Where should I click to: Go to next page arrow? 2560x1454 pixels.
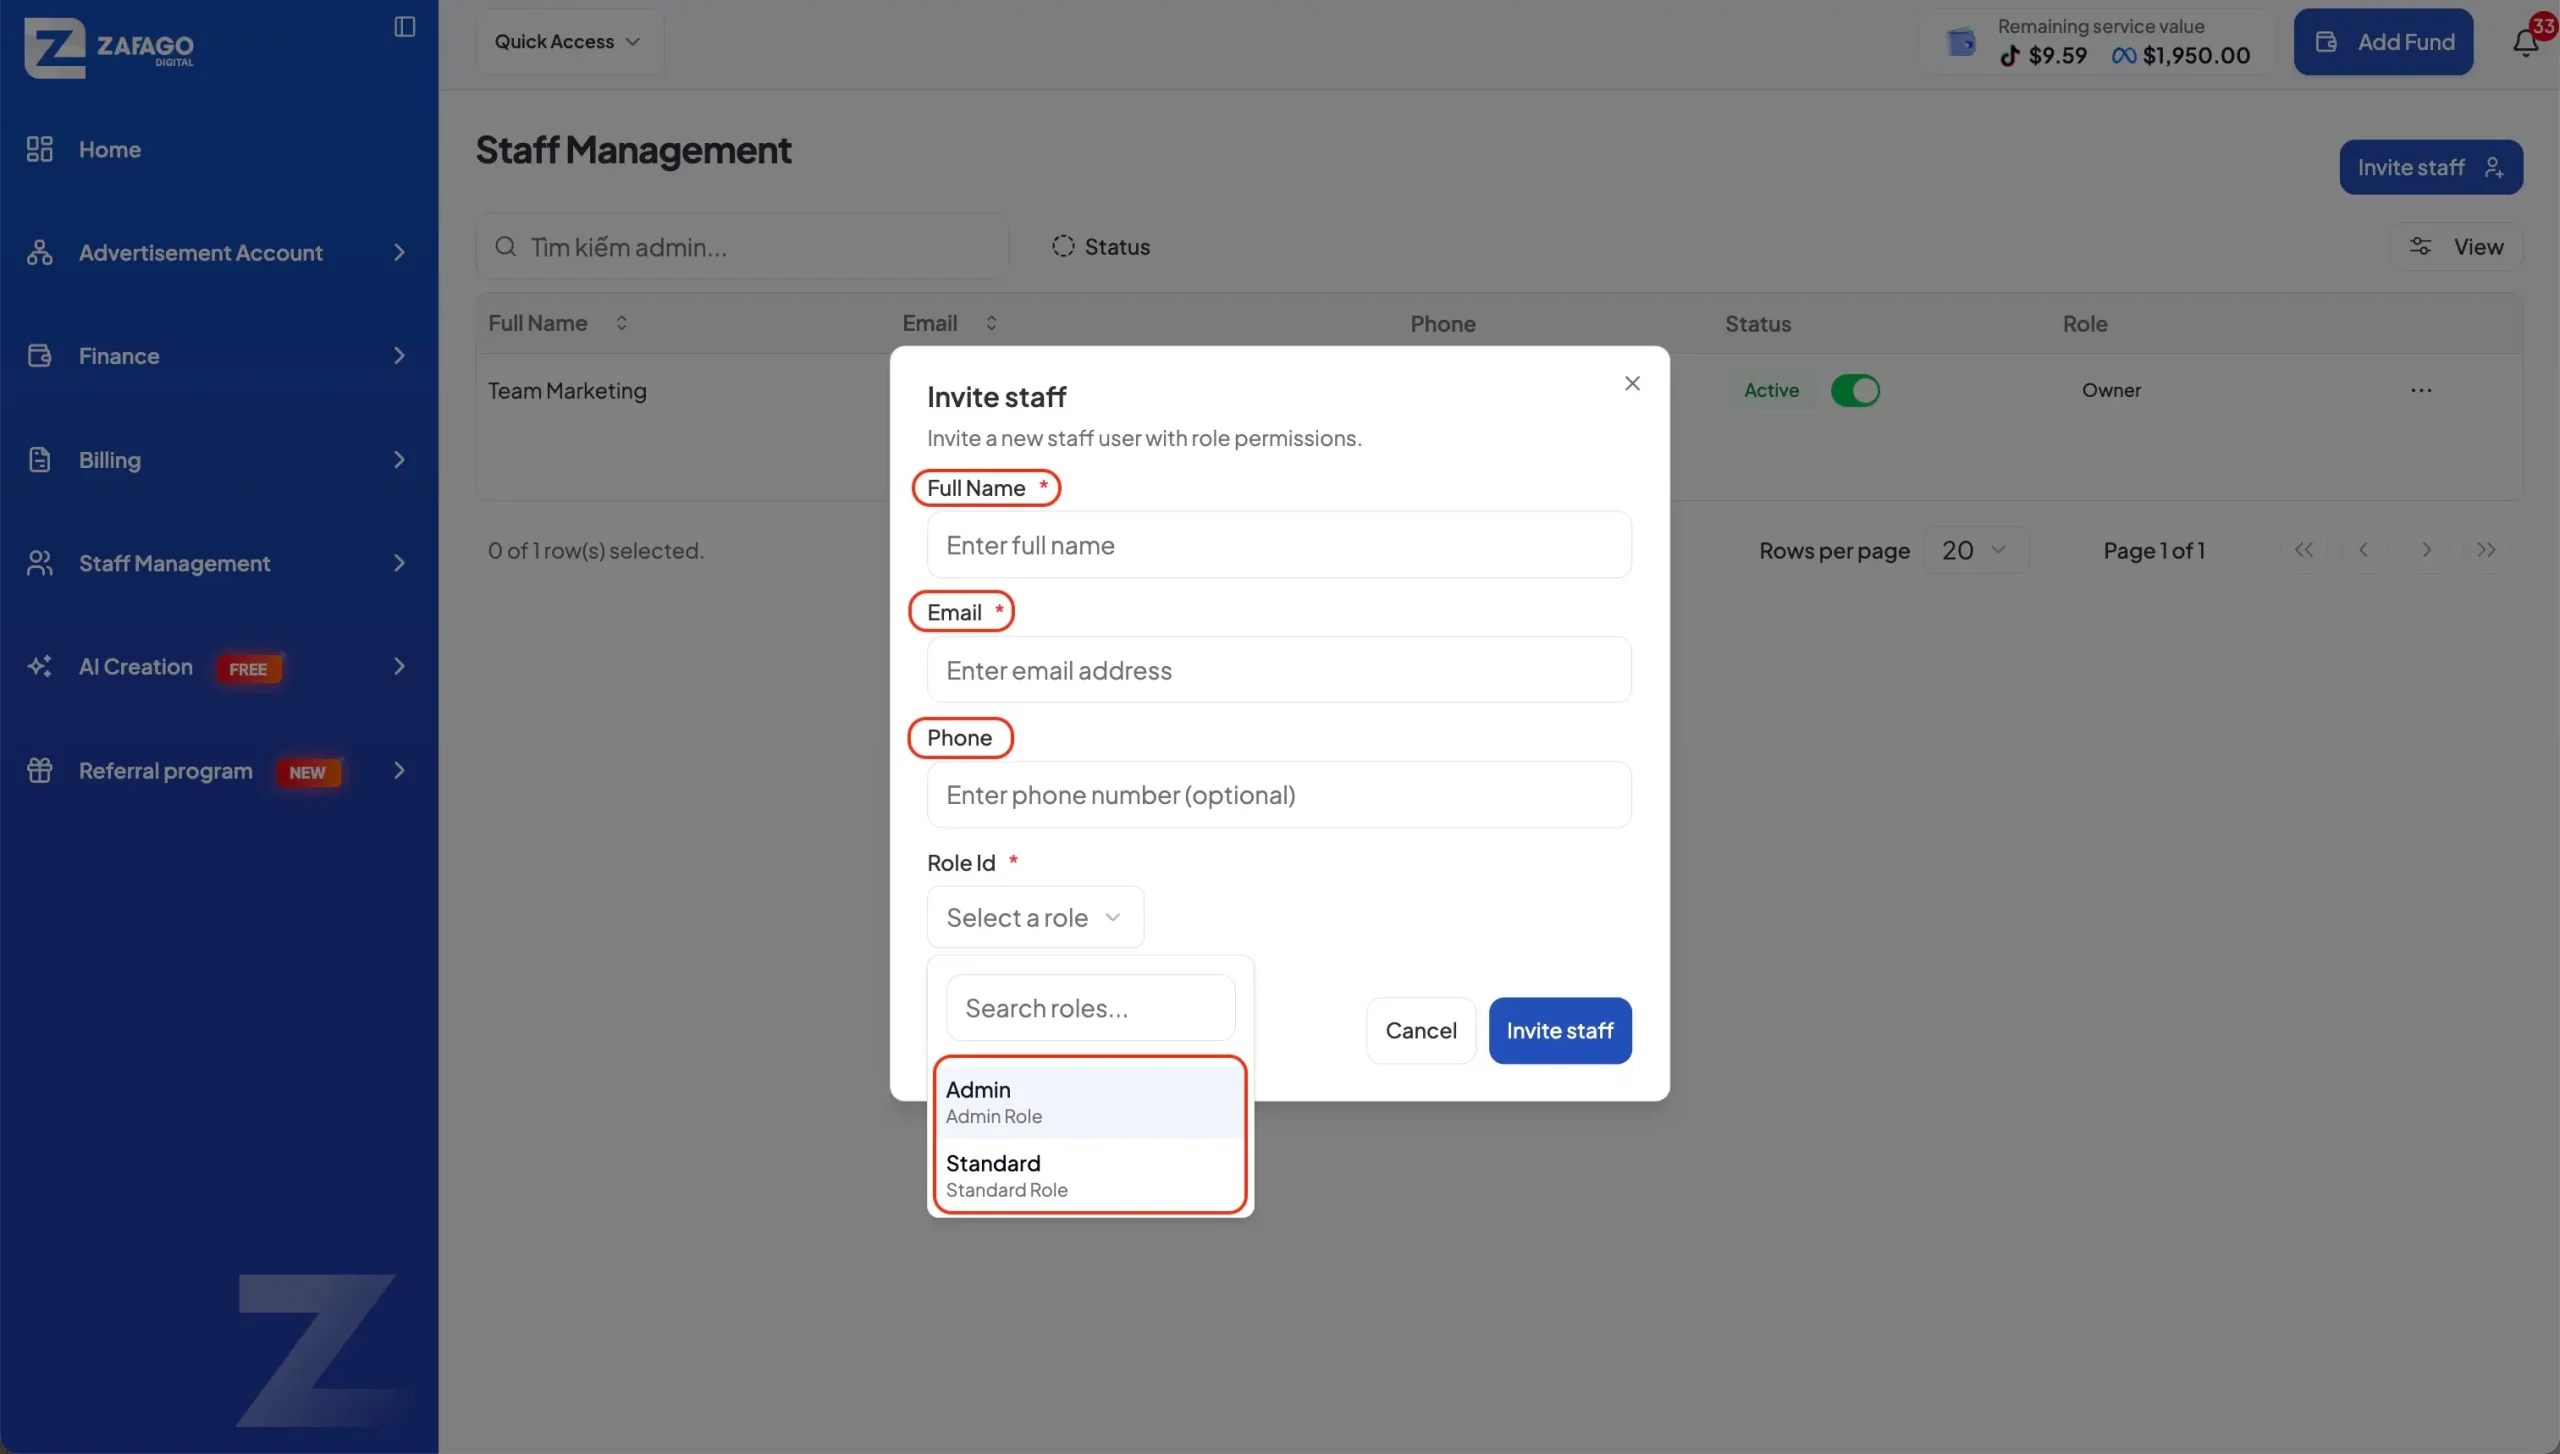[2426, 550]
